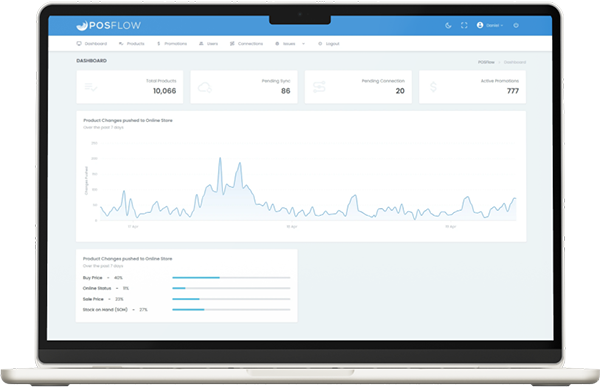Click the Sale Price progress bar
600x387 pixels.
231,299
